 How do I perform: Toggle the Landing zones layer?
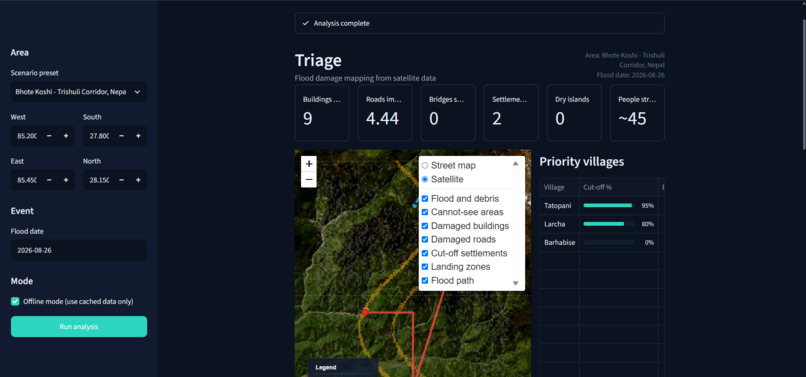coord(425,267)
